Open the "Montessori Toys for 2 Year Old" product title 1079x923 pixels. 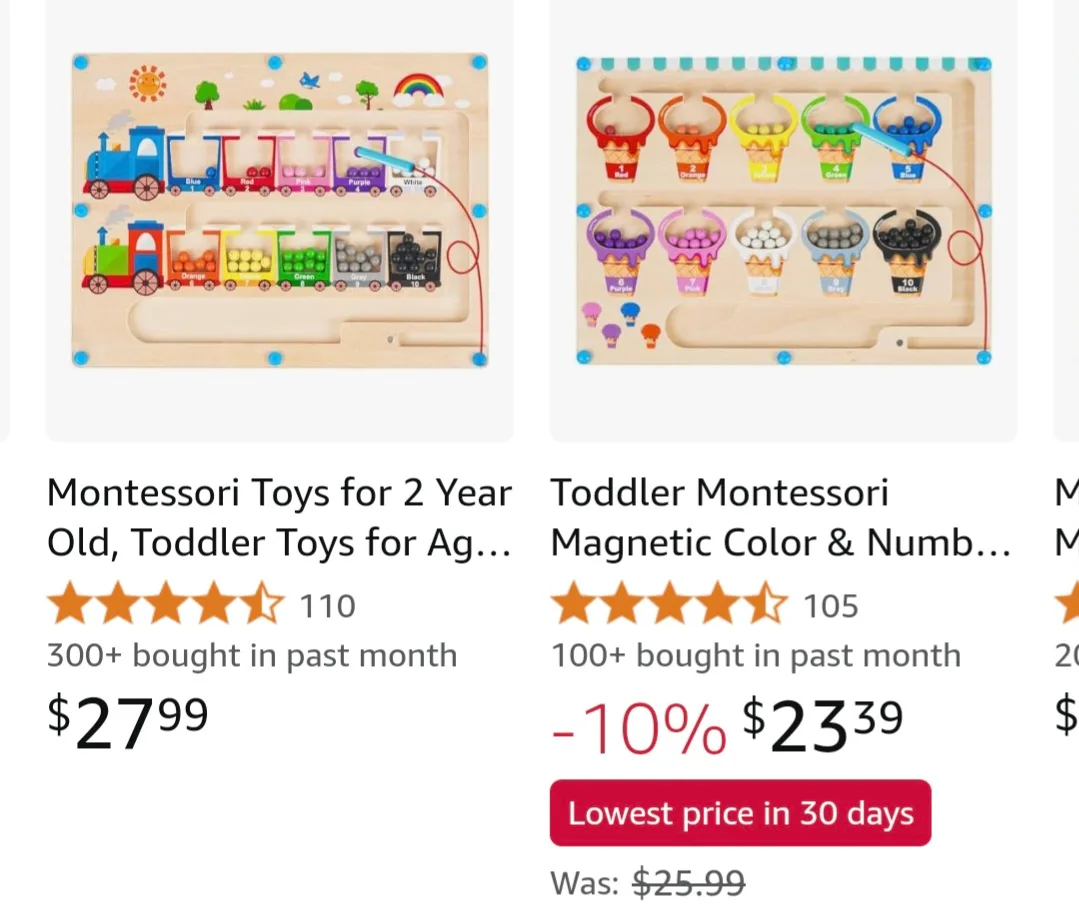click(x=280, y=517)
